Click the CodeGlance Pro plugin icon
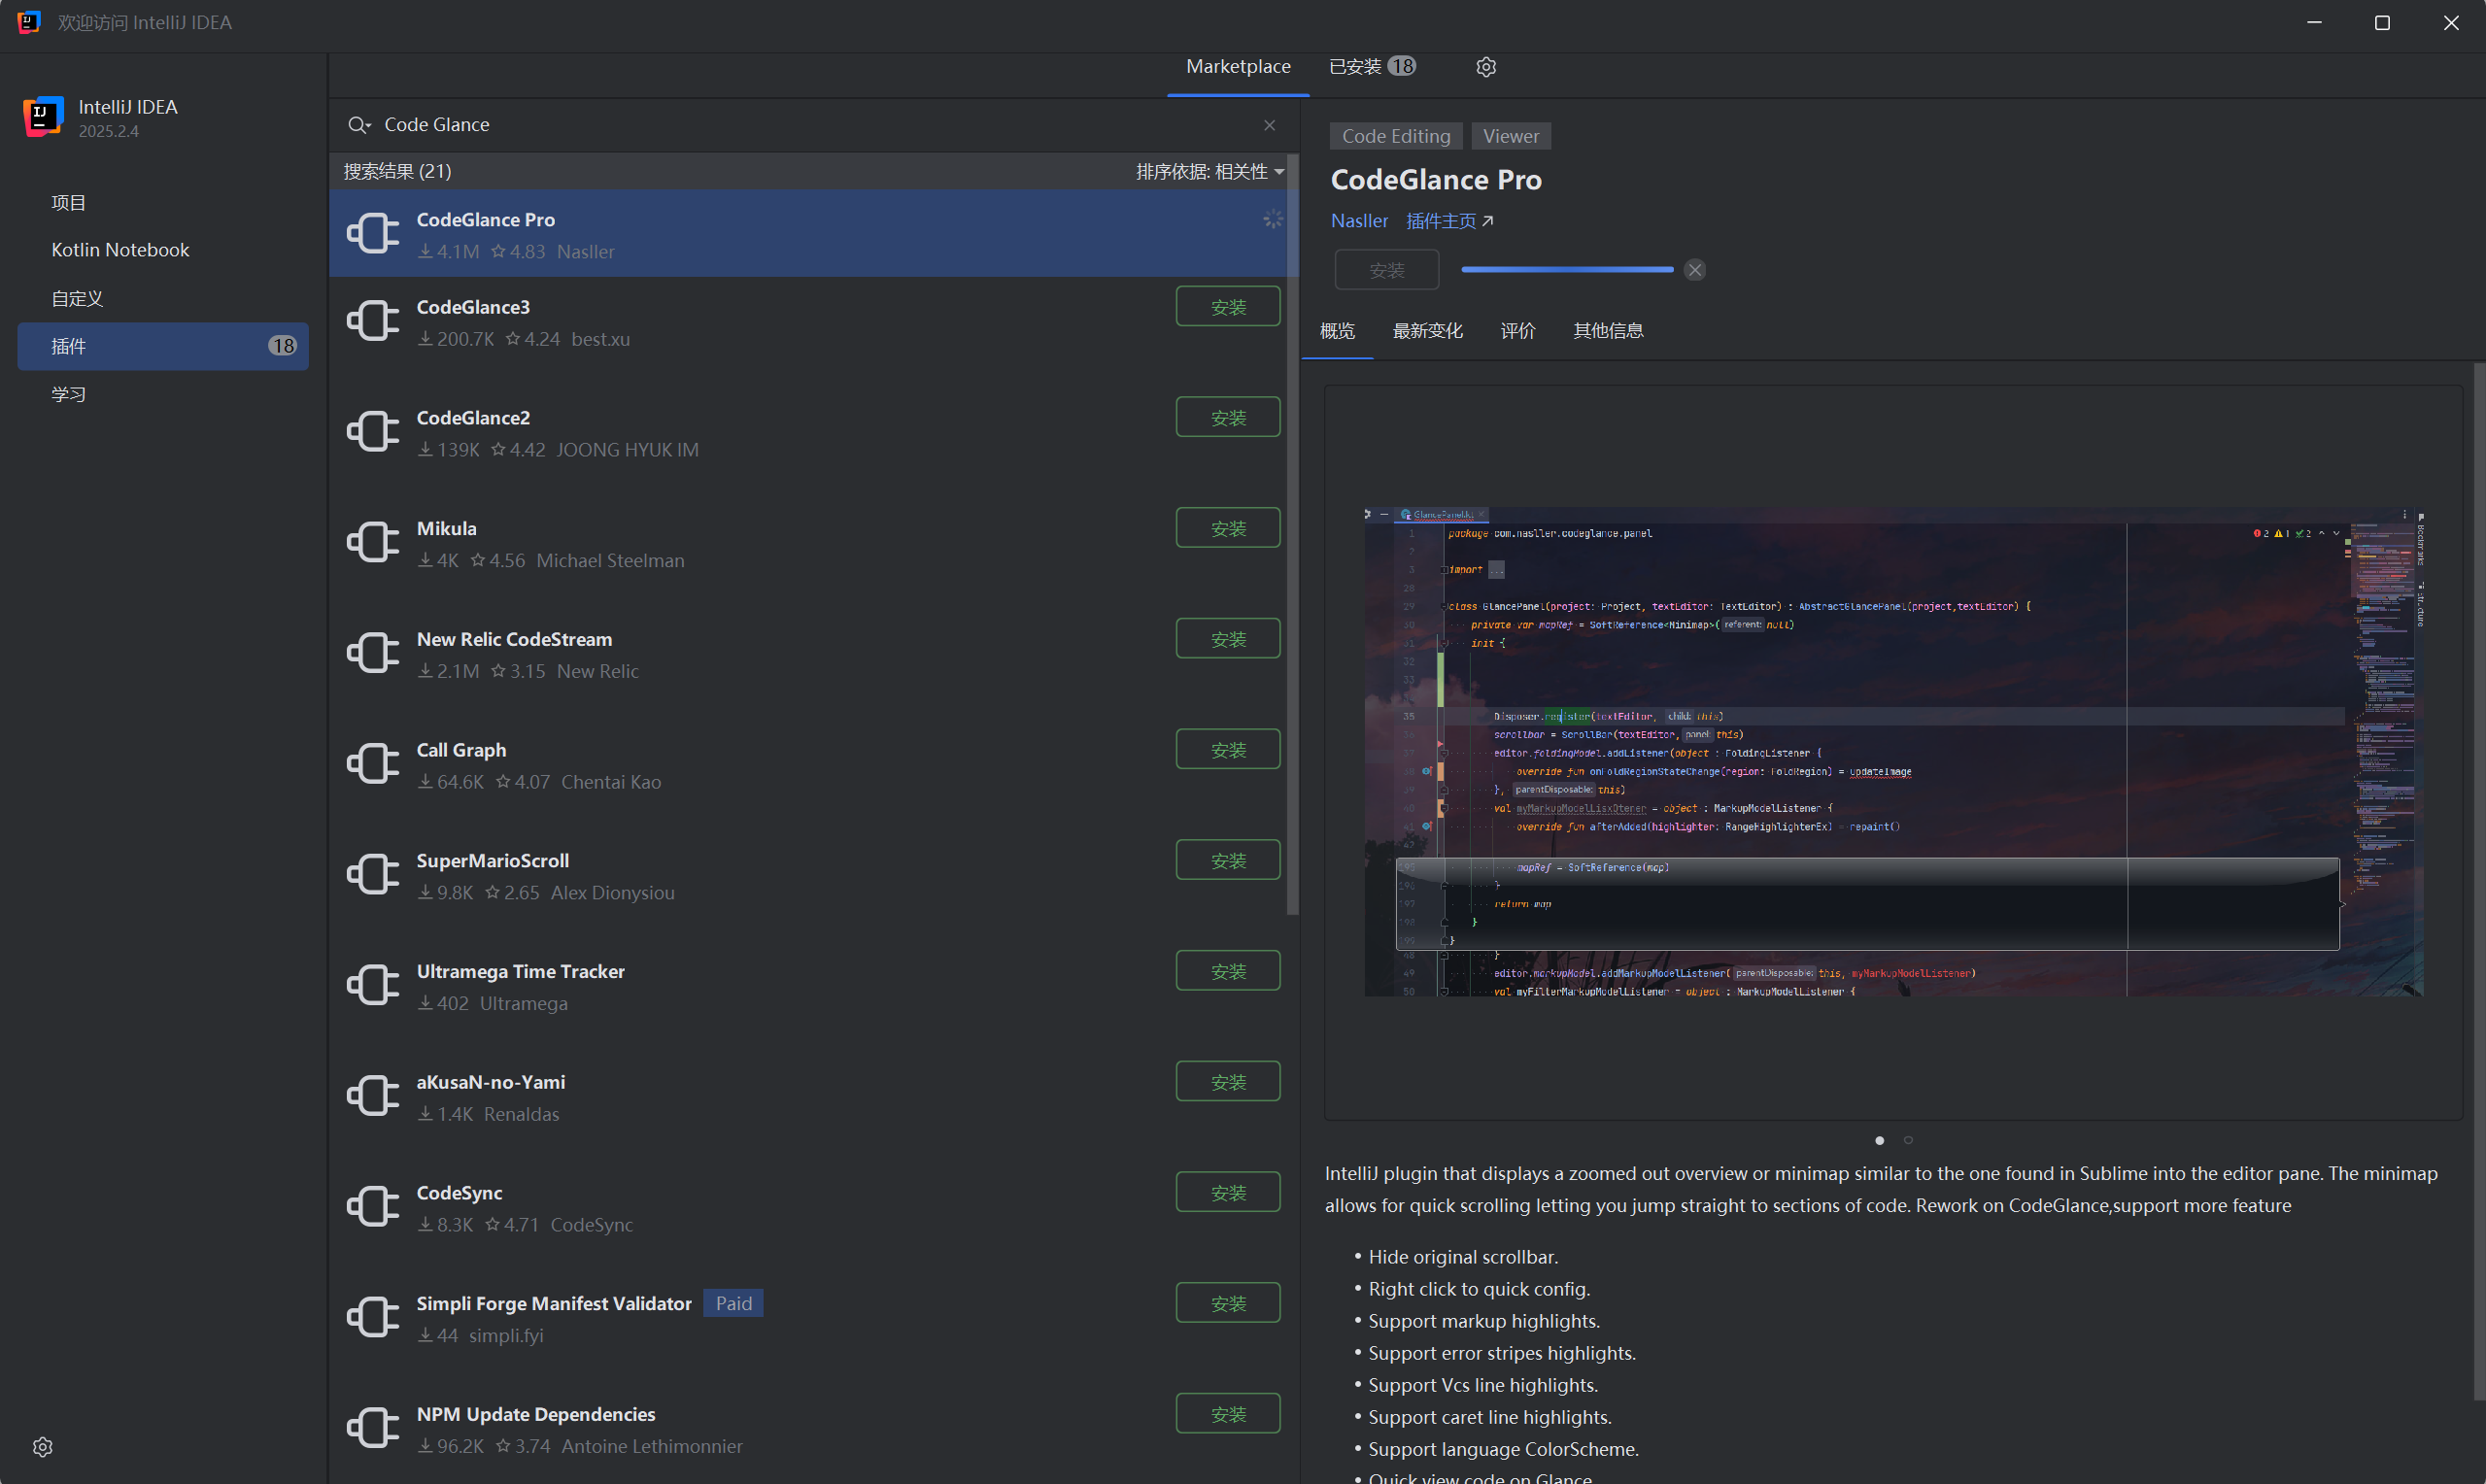The image size is (2486, 1484). click(373, 232)
